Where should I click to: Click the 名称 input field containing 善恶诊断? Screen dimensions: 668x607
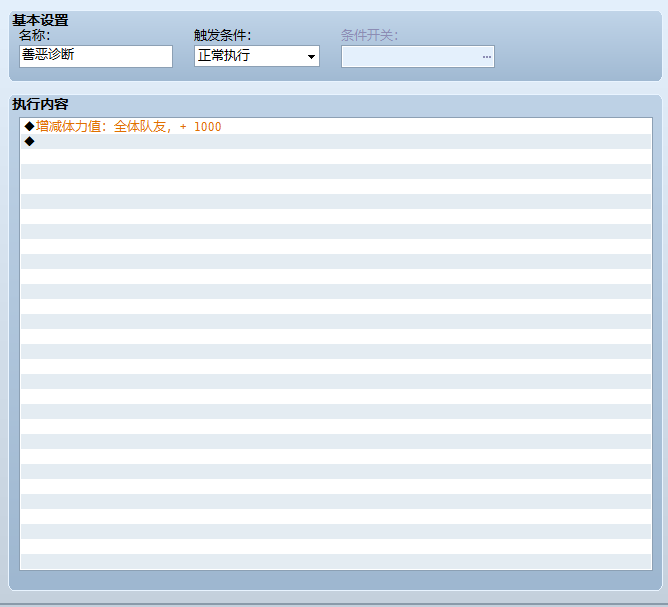(96, 56)
